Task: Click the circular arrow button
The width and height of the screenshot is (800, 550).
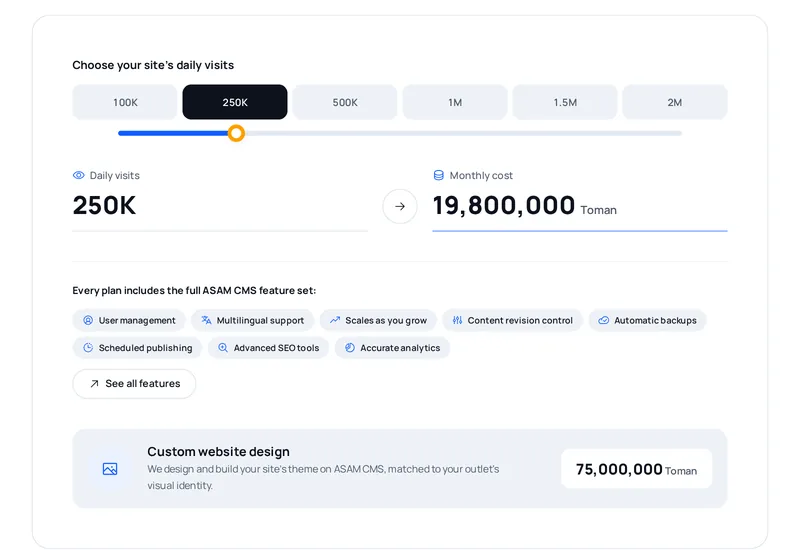Action: point(400,206)
